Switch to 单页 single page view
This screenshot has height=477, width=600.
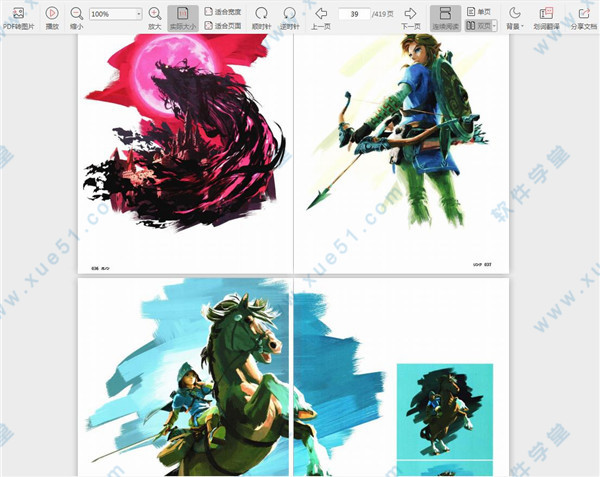[x=479, y=12]
